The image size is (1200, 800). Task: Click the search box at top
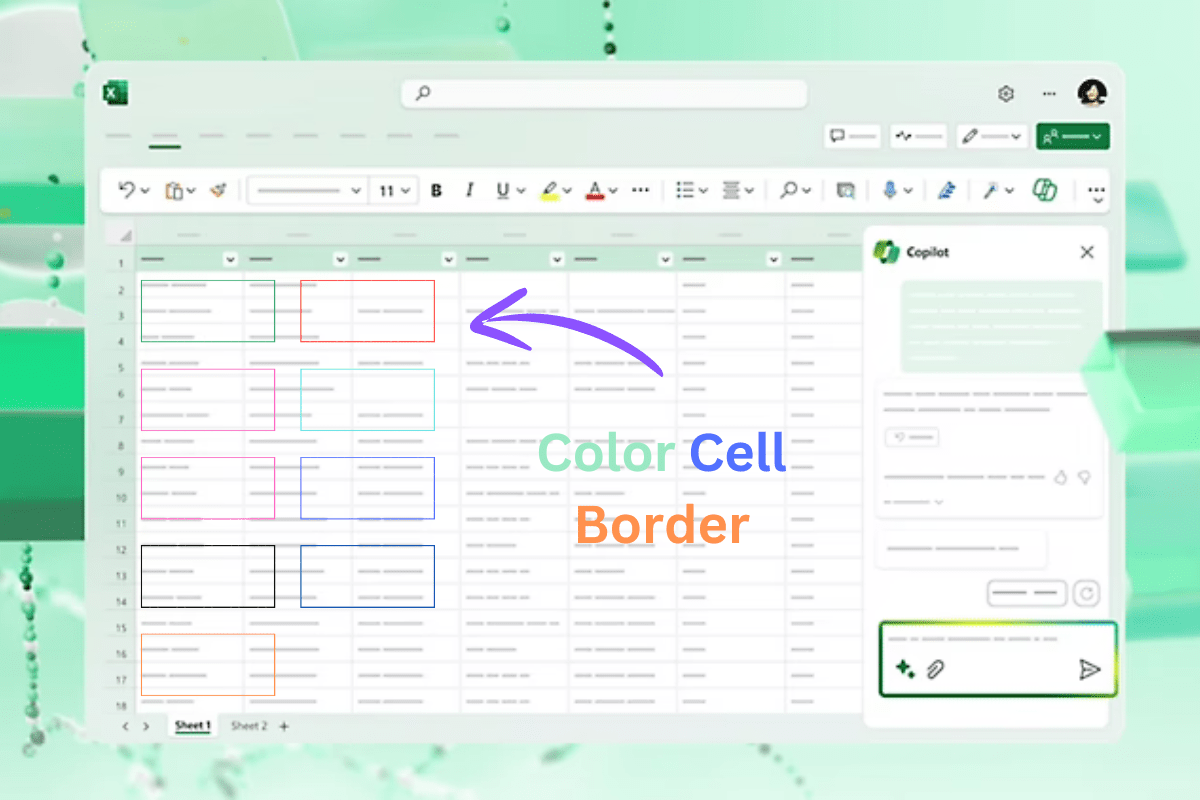pyautogui.click(x=604, y=93)
